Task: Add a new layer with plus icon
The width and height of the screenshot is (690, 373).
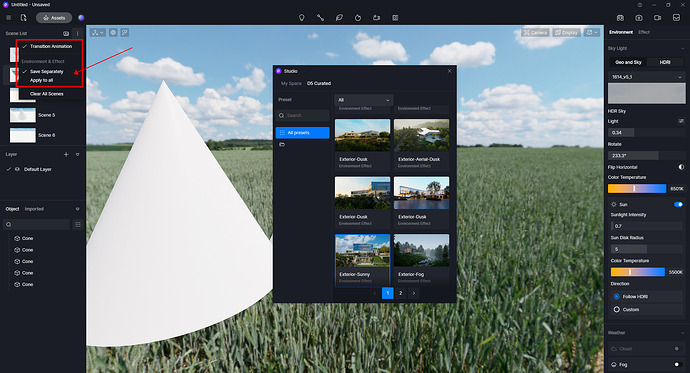Action: (66, 154)
